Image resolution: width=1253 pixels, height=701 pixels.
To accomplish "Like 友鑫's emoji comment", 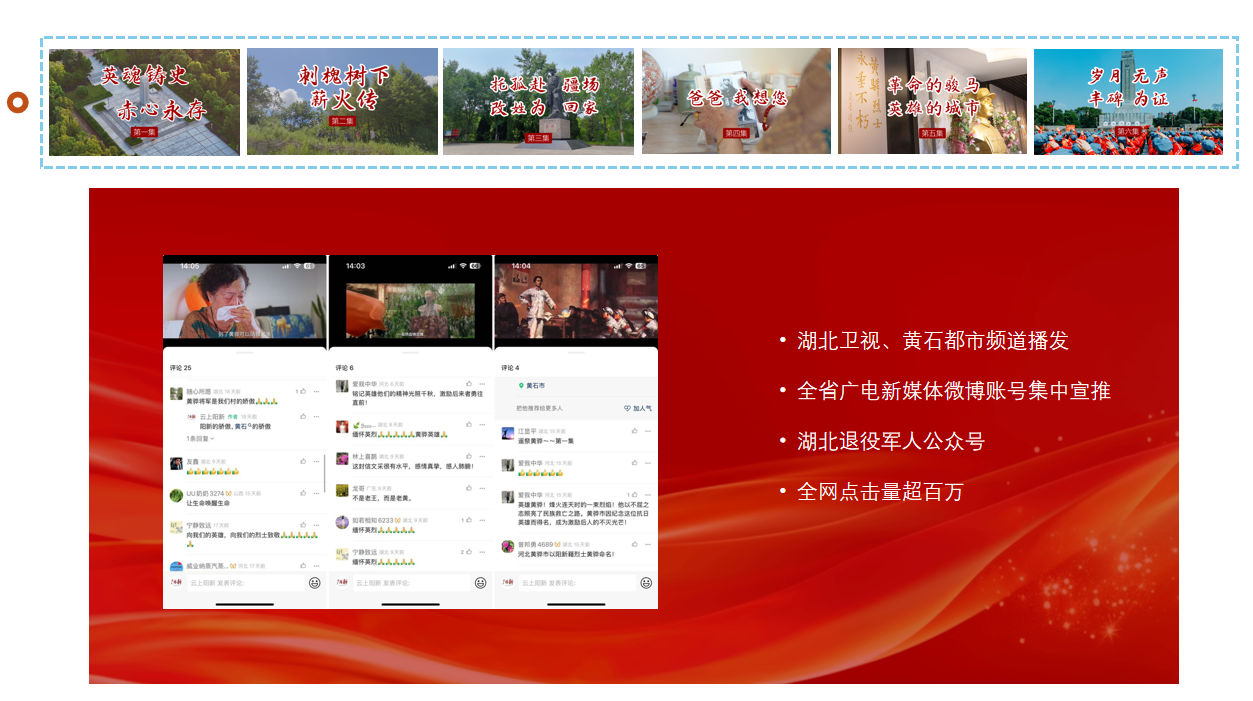I will click(303, 461).
